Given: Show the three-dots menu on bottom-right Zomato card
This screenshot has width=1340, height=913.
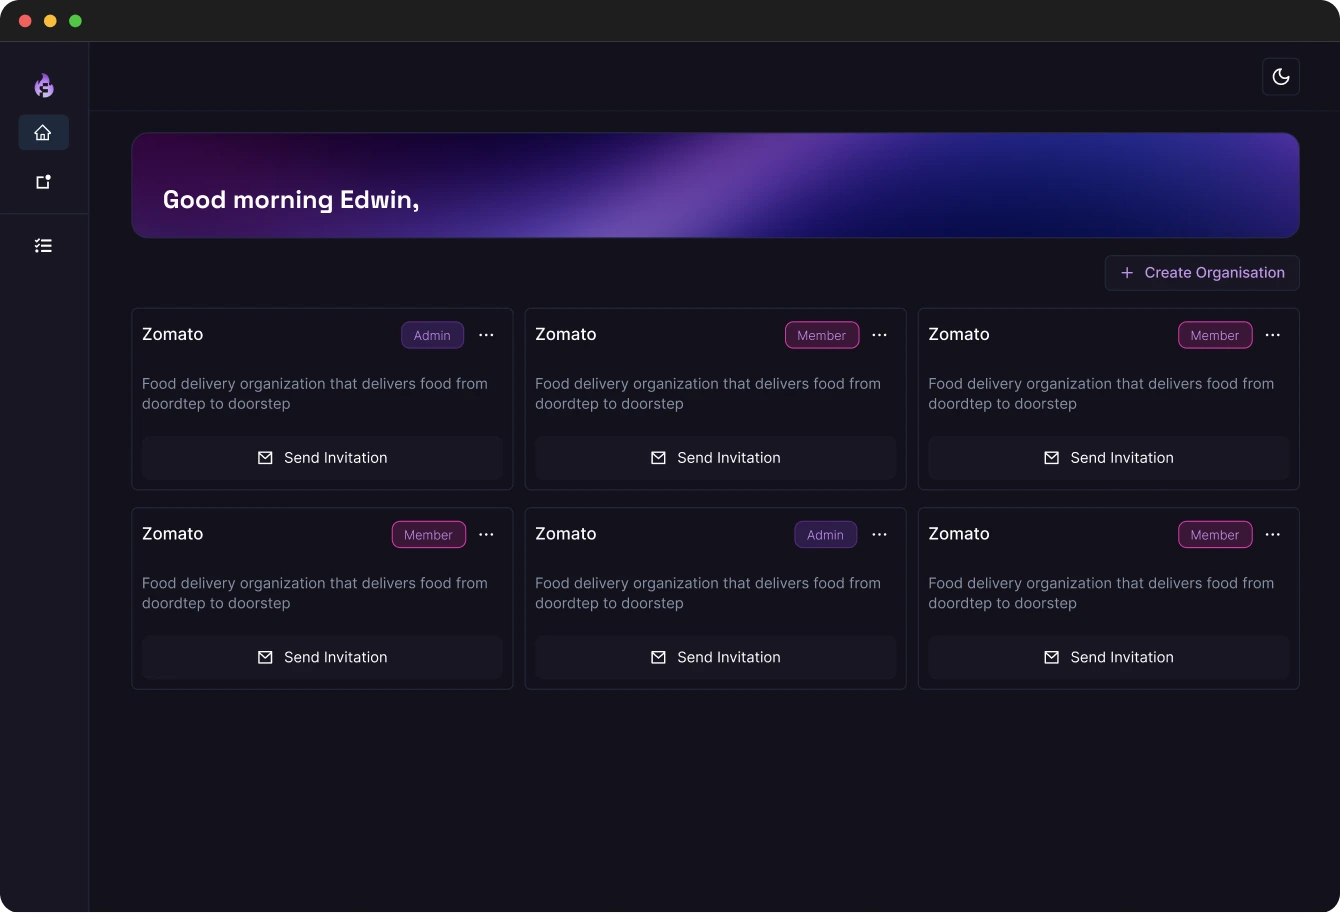Looking at the screenshot, I should [1272, 535].
